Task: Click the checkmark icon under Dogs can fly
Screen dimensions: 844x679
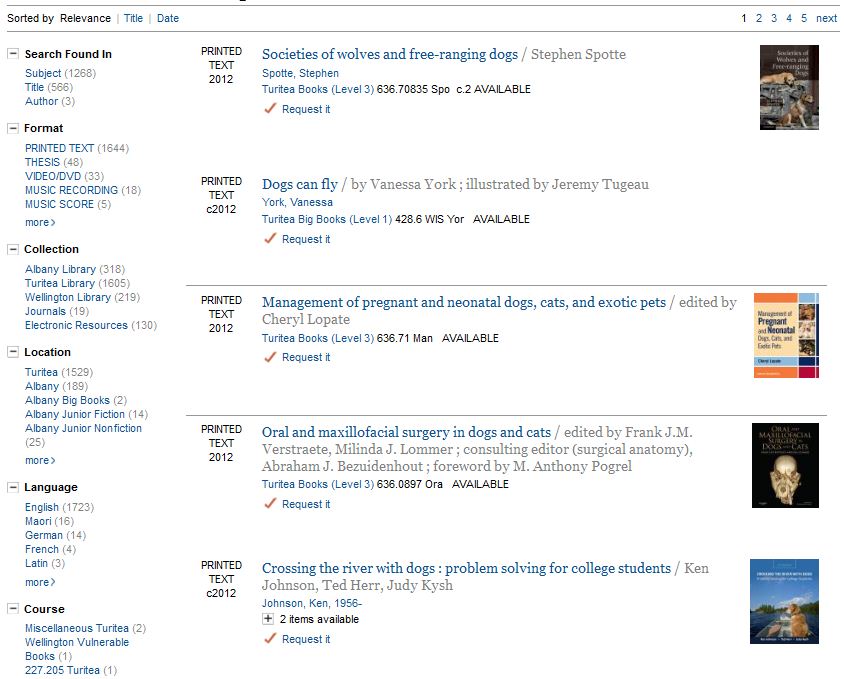Action: tap(269, 239)
